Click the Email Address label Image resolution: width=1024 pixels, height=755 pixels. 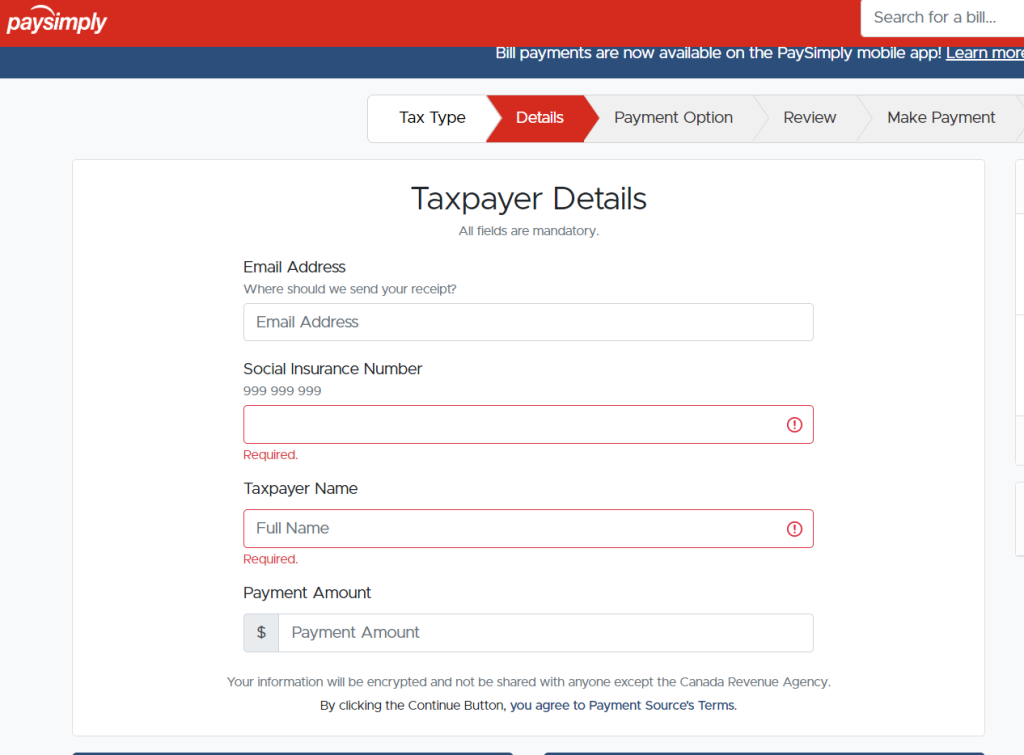[294, 267]
